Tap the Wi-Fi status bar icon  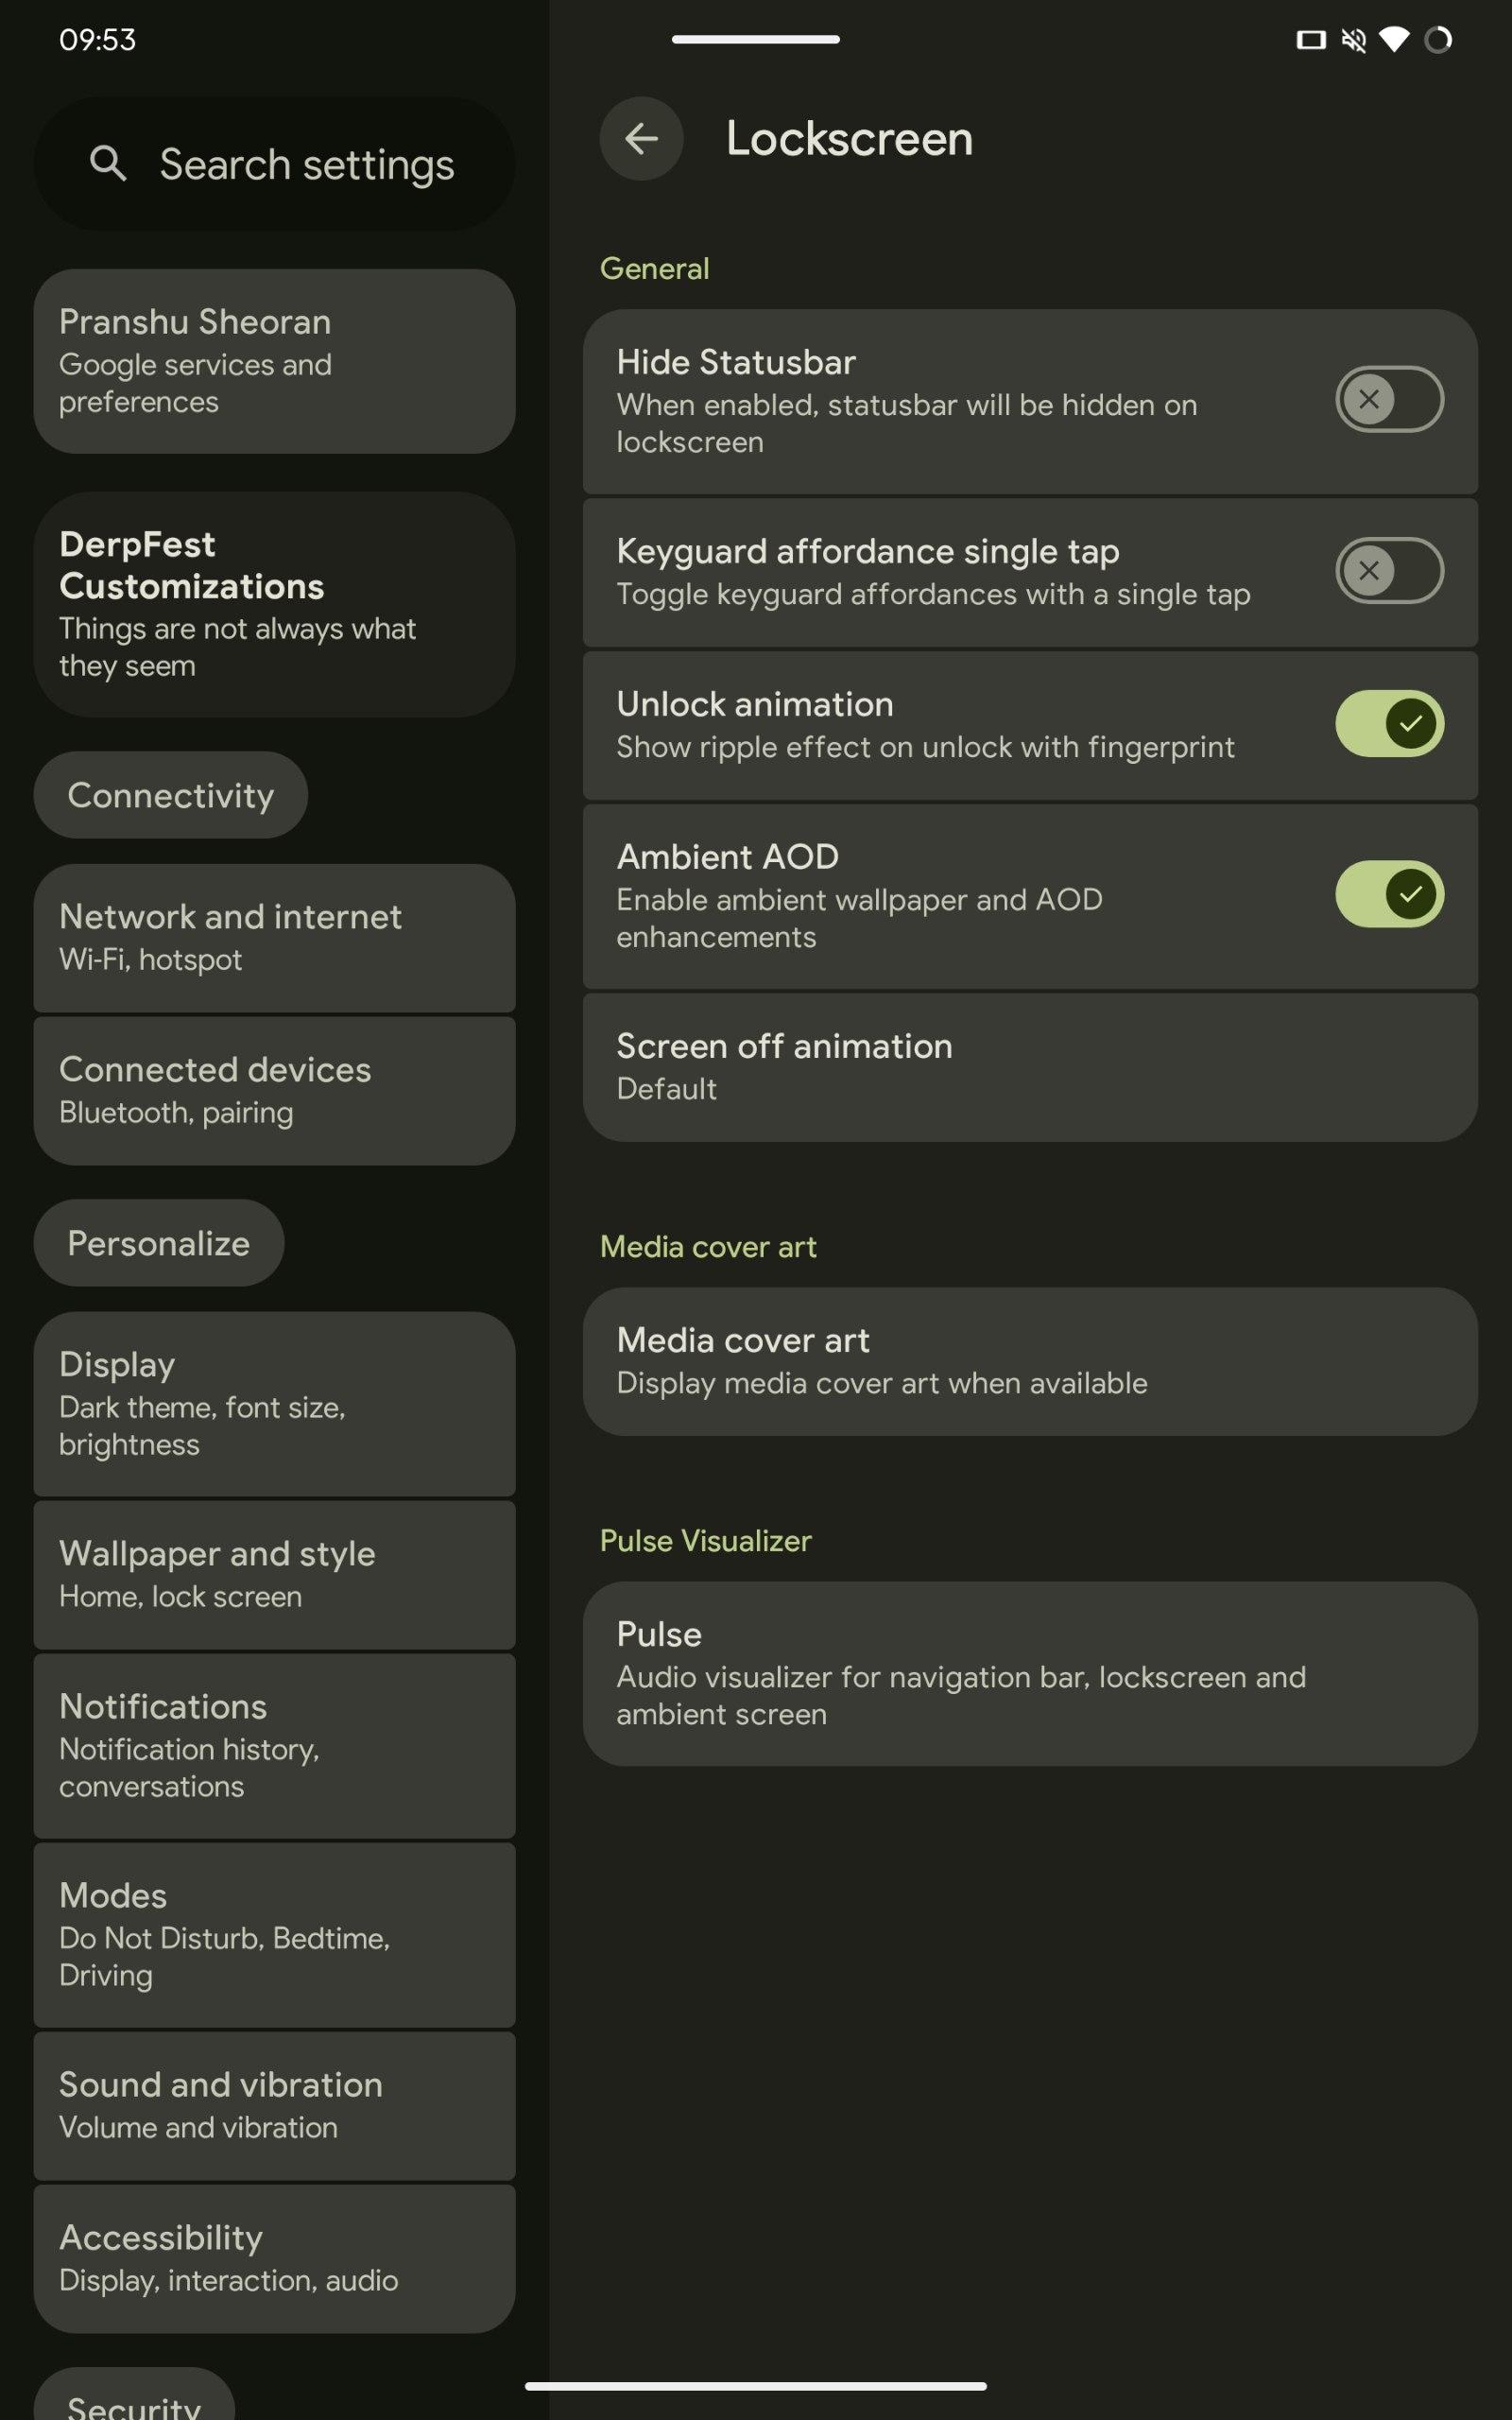click(x=1393, y=40)
